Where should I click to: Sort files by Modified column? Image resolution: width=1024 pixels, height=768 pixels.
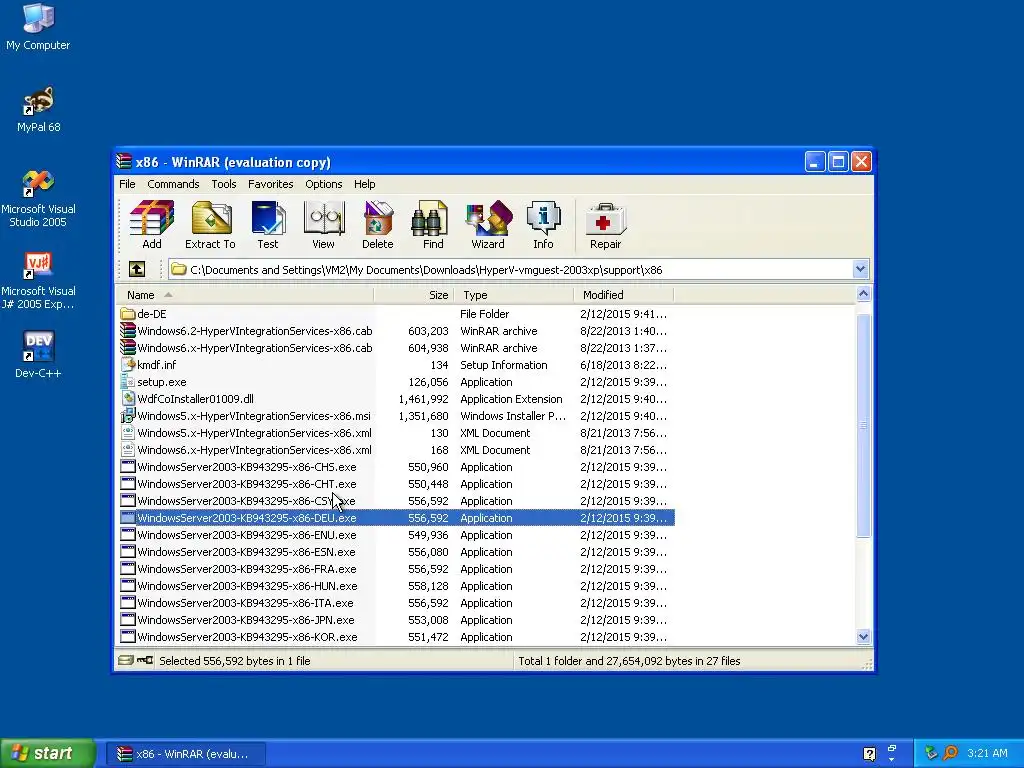[624, 295]
